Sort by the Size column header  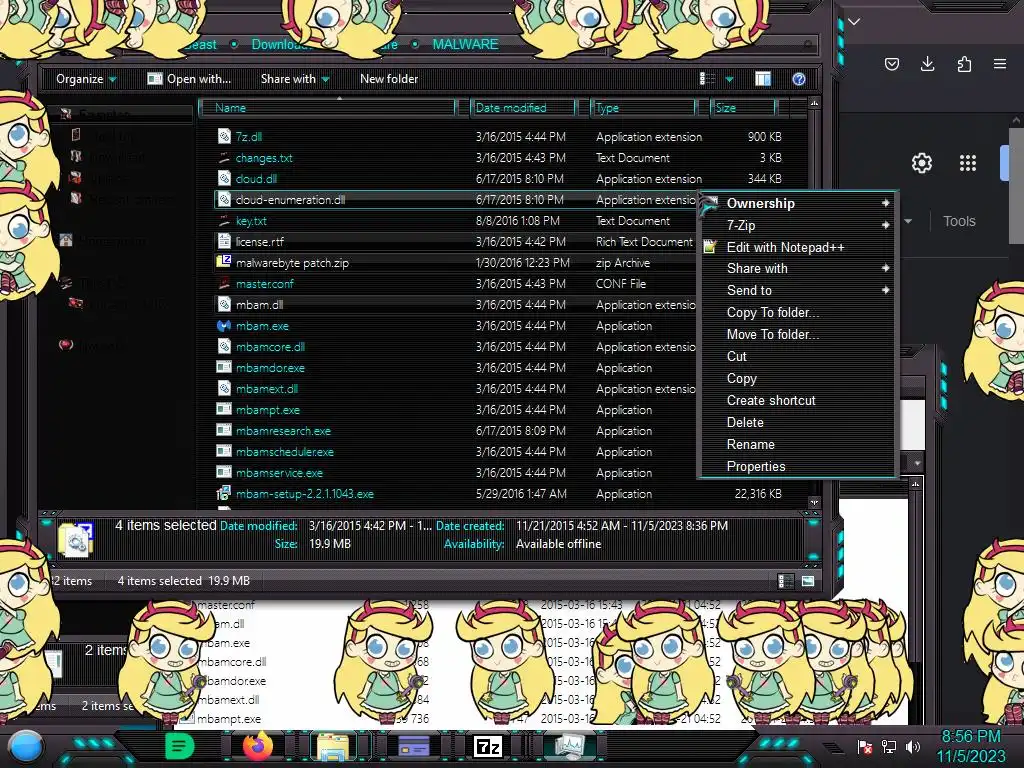pyautogui.click(x=744, y=108)
